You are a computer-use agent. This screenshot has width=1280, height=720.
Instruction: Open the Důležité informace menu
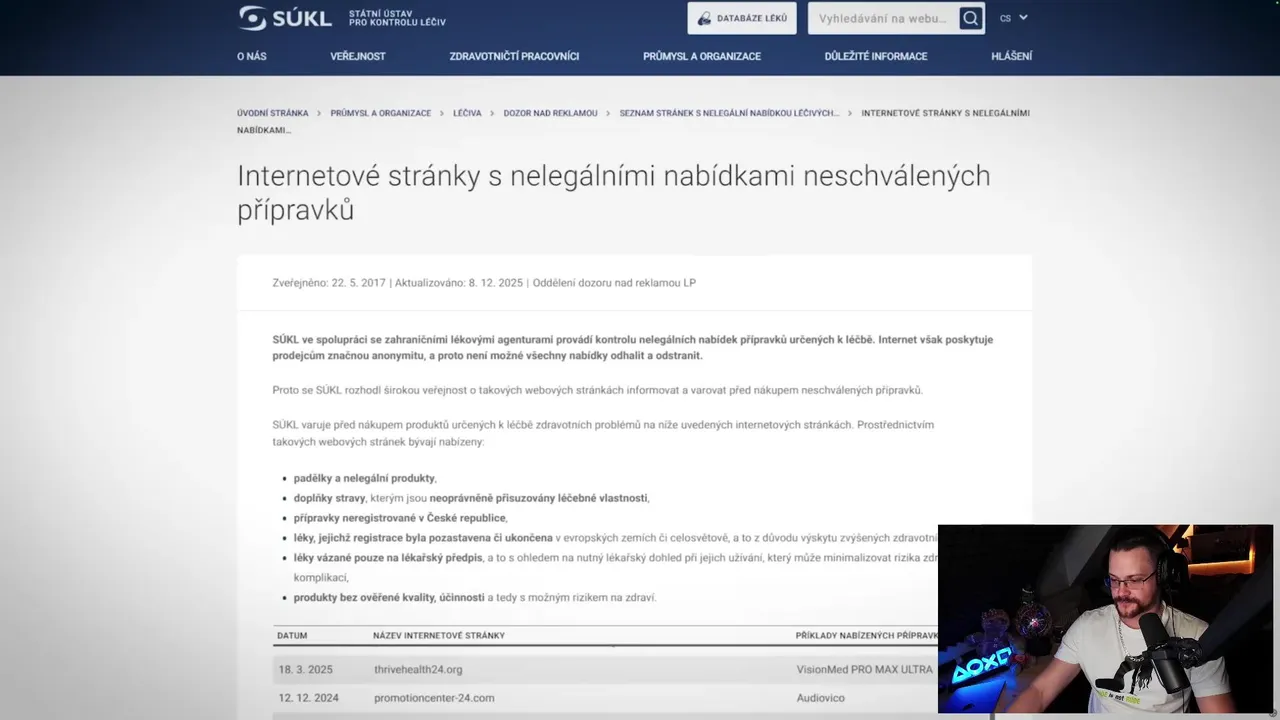tap(876, 56)
